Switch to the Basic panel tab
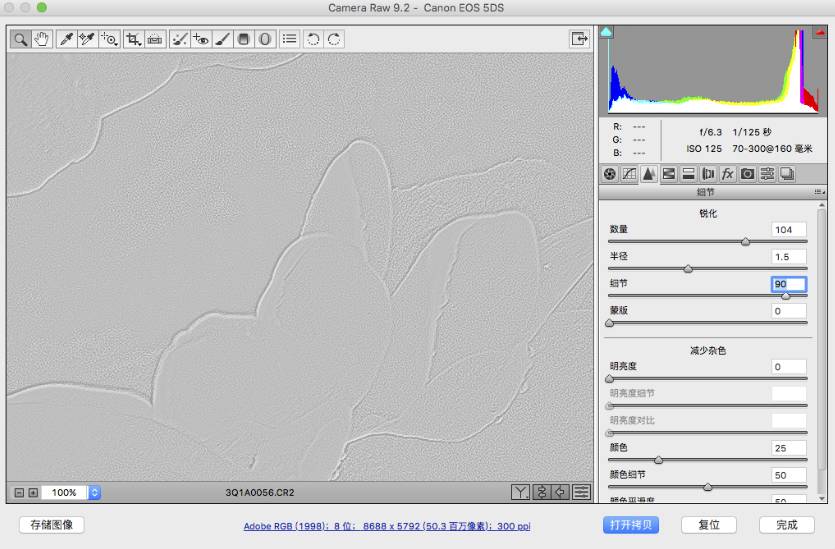 tap(610, 174)
